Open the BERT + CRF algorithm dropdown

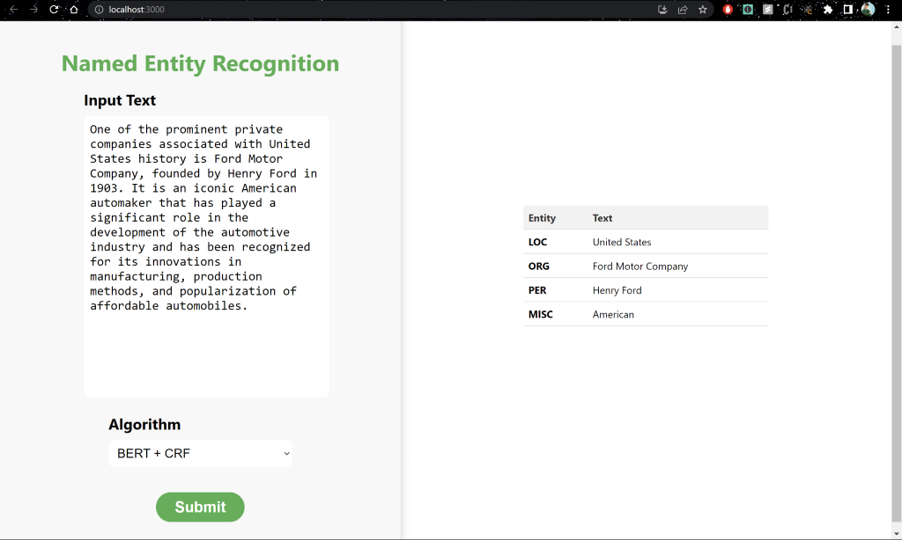pyautogui.click(x=200, y=453)
